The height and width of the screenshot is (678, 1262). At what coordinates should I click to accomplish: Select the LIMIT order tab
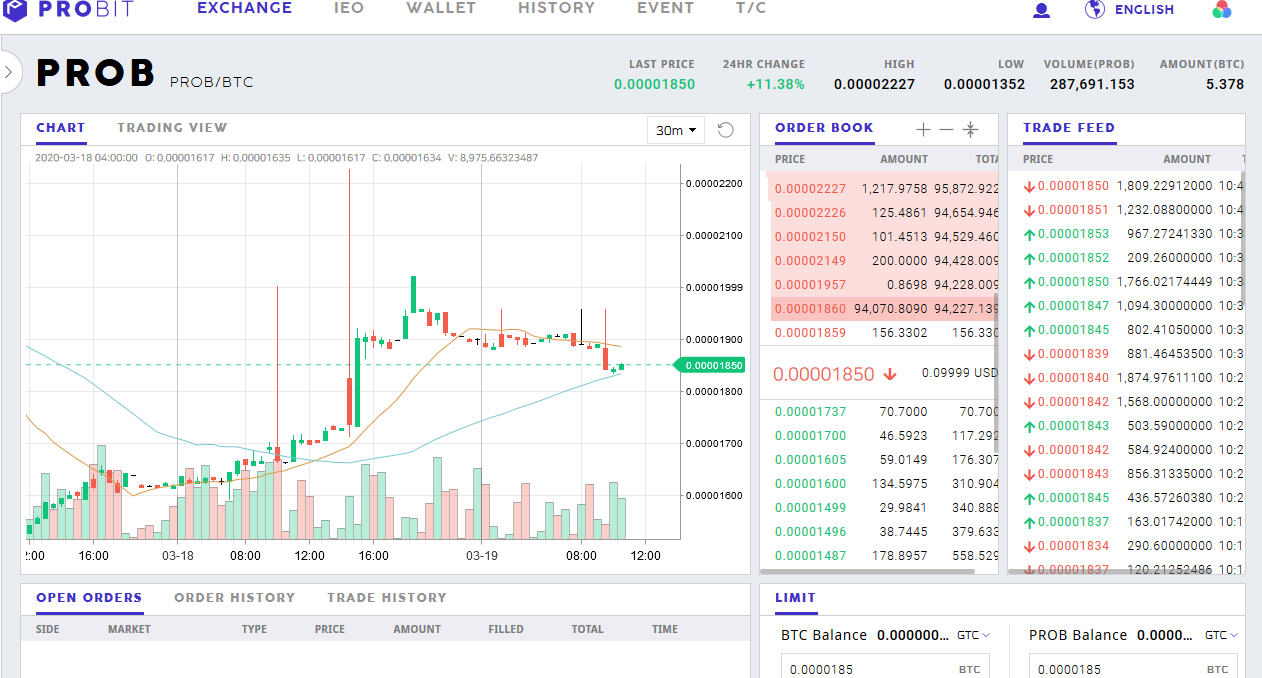796,598
